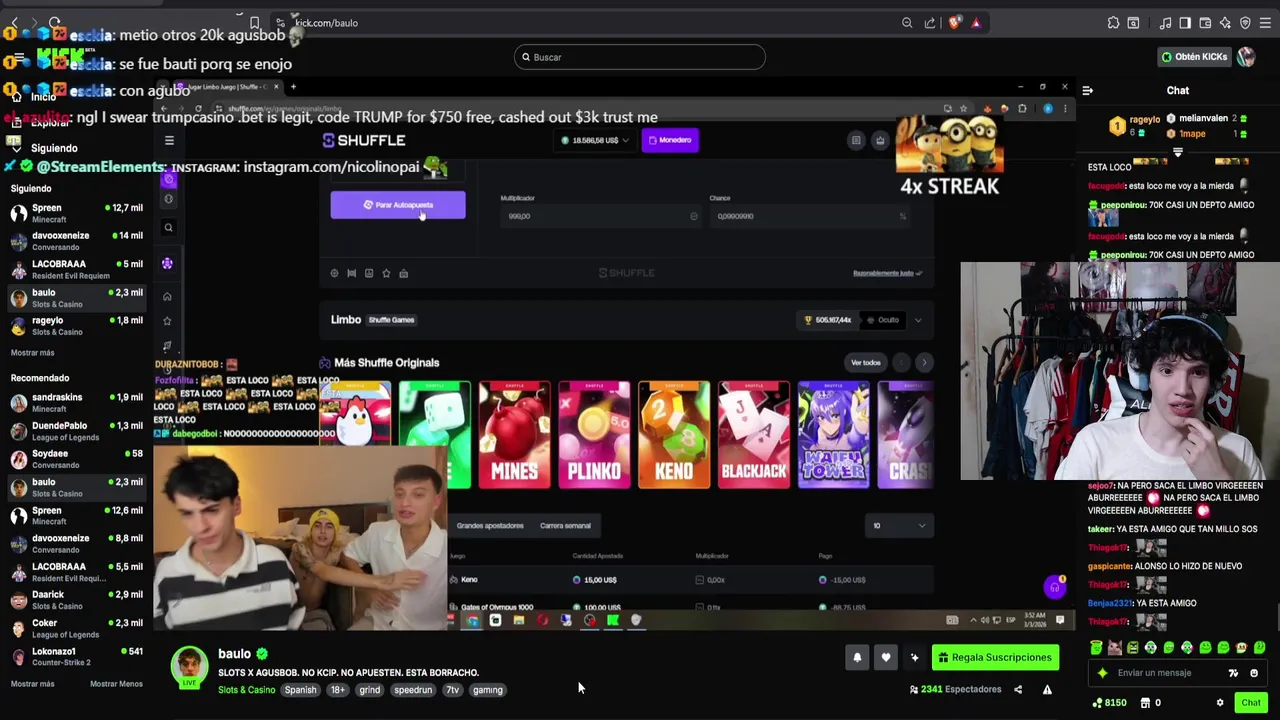The width and height of the screenshot is (1280, 720).
Task: Open Brave Shields icon in address bar
Action: pos(954,23)
